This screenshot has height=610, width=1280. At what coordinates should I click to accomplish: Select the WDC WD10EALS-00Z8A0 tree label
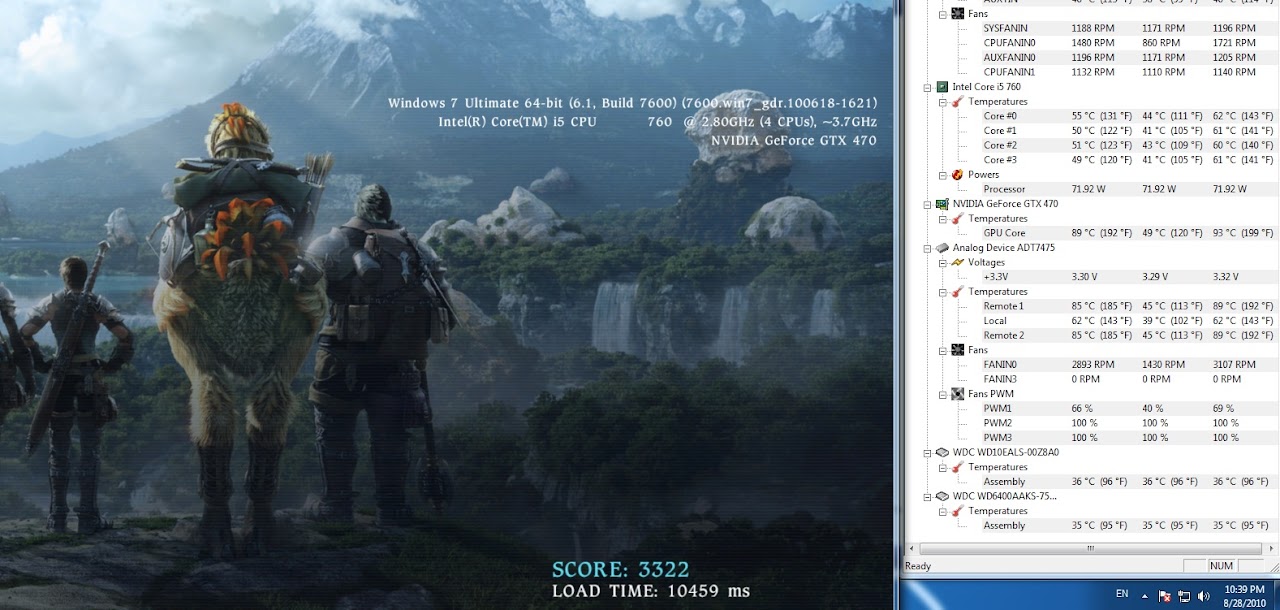pos(1006,453)
